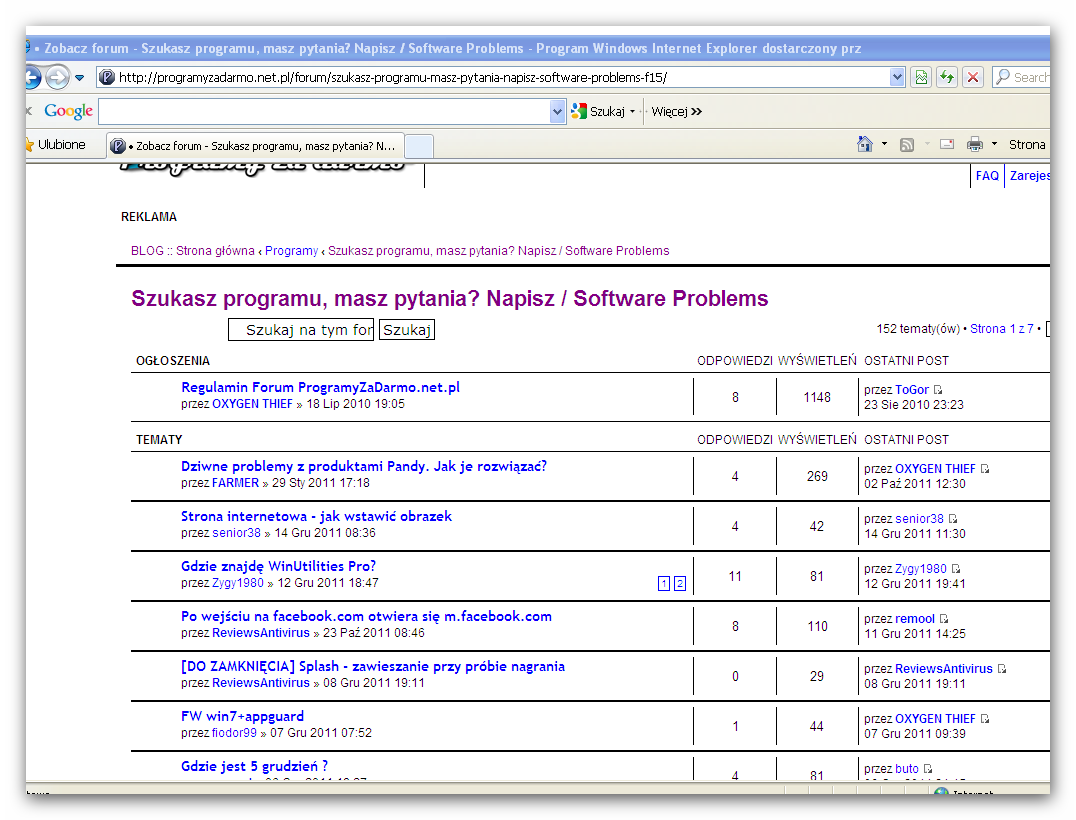This screenshot has width=1076, height=820.
Task: Open the Dziwne problemy z produktami Pandy topic
Action: pos(364,466)
